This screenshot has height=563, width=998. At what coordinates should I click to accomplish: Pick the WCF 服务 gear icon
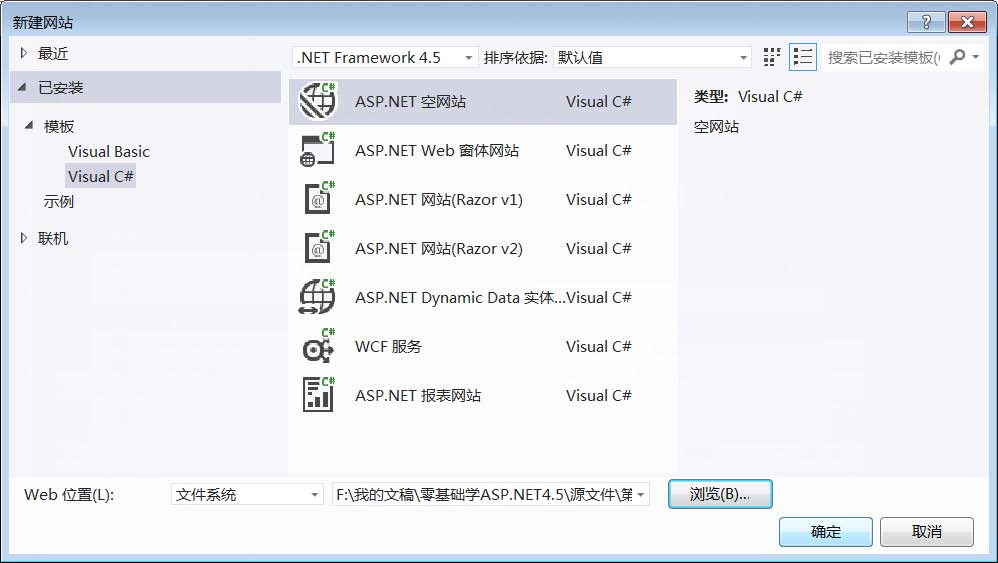tap(318, 346)
